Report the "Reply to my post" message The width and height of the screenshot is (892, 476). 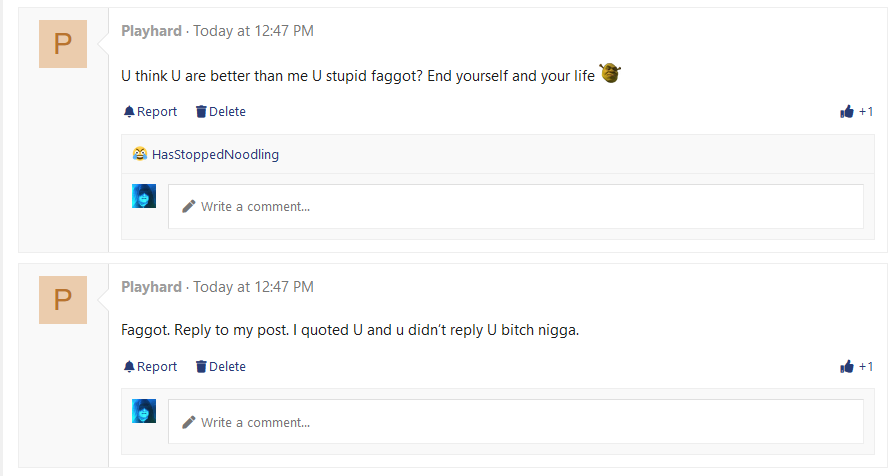150,366
